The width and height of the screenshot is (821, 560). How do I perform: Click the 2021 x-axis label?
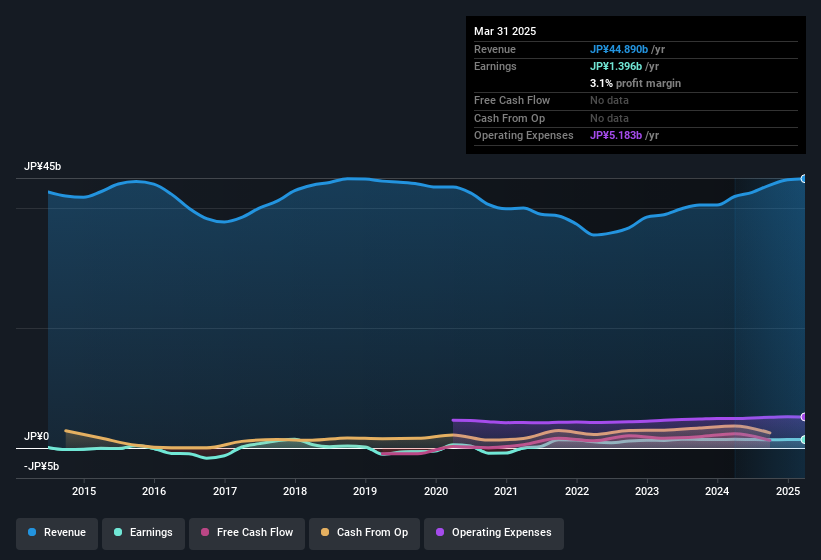pos(506,491)
